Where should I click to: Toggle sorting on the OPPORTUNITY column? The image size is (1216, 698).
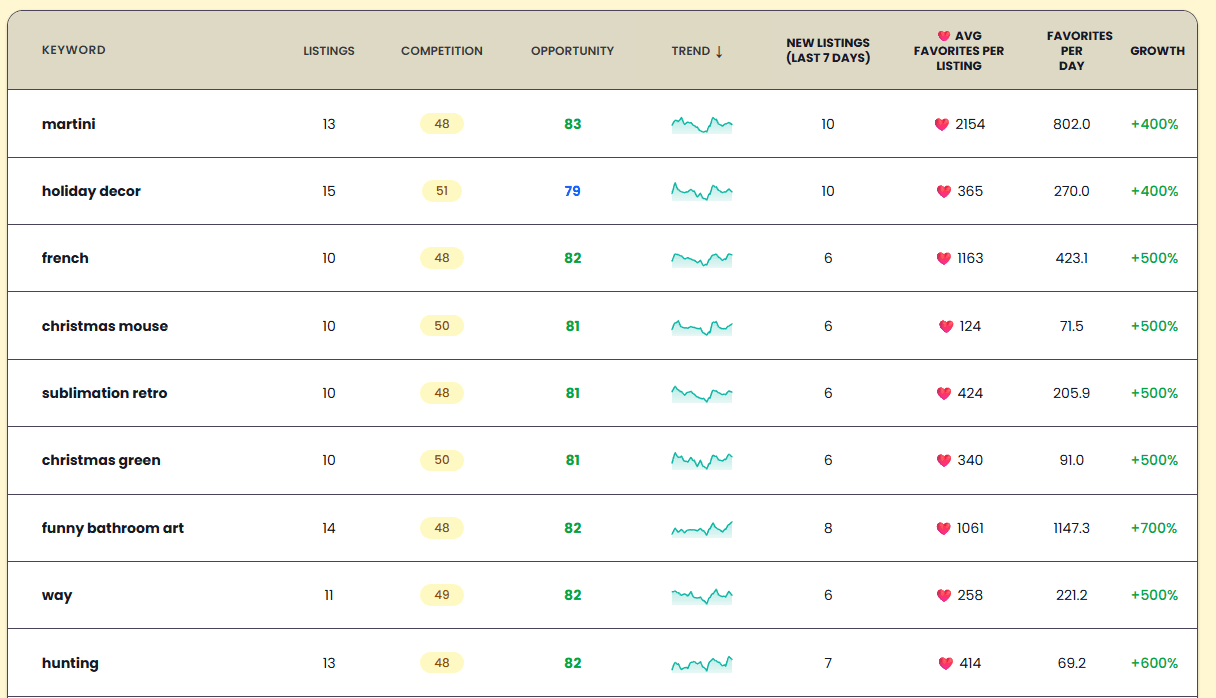coord(572,51)
